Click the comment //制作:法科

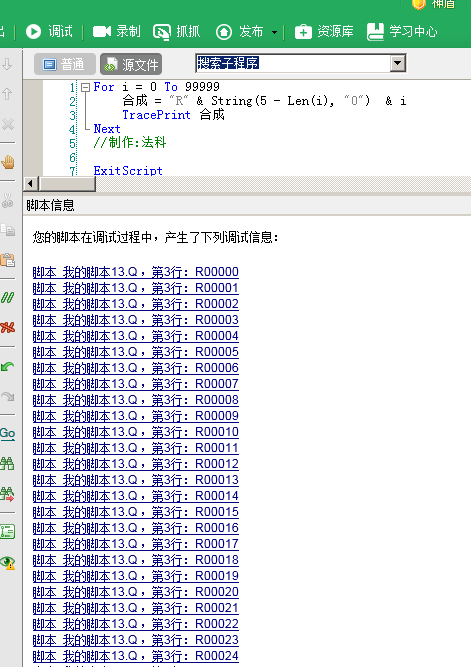click(x=130, y=143)
